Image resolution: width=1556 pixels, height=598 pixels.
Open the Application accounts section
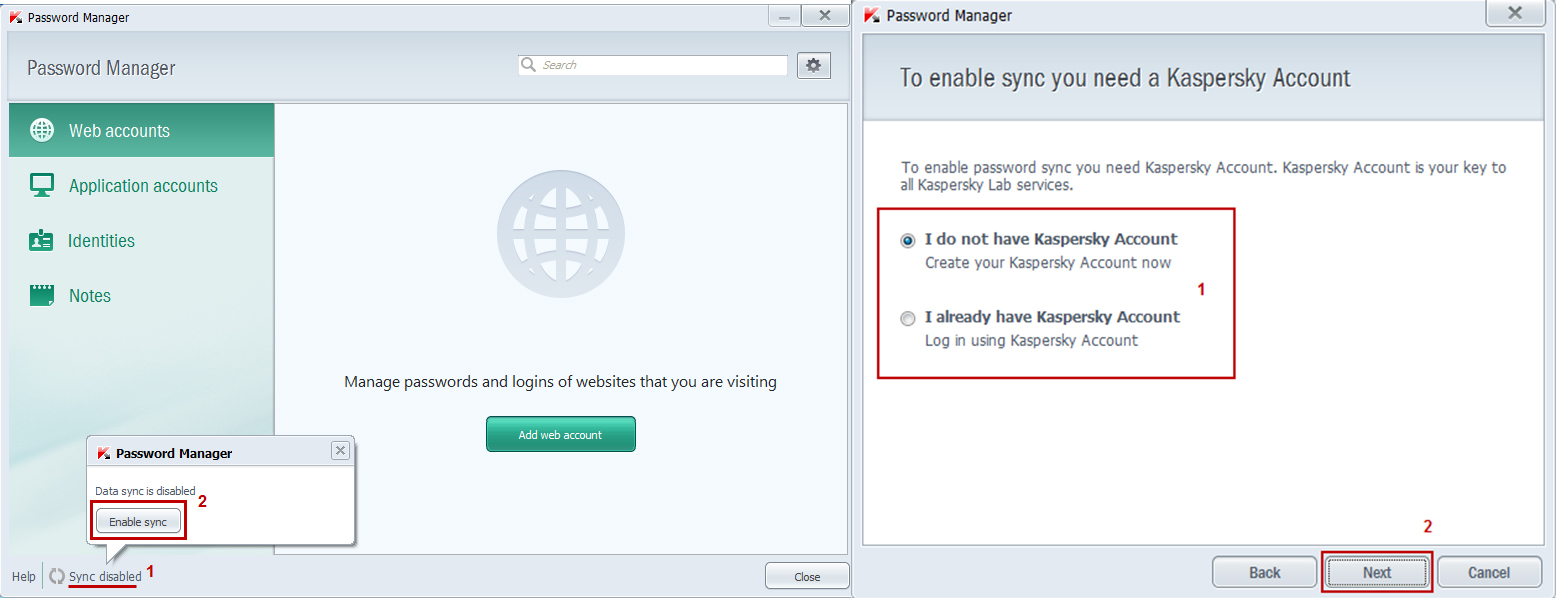point(141,185)
